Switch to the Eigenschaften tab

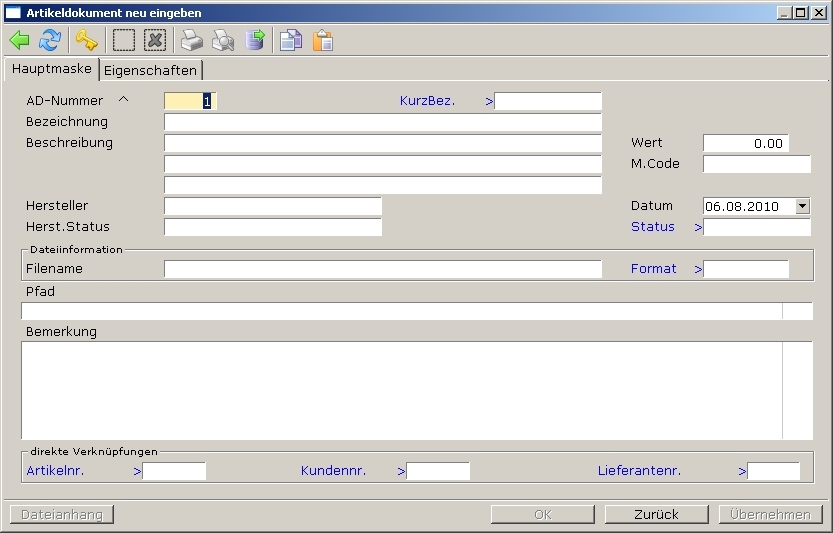[x=150, y=70]
